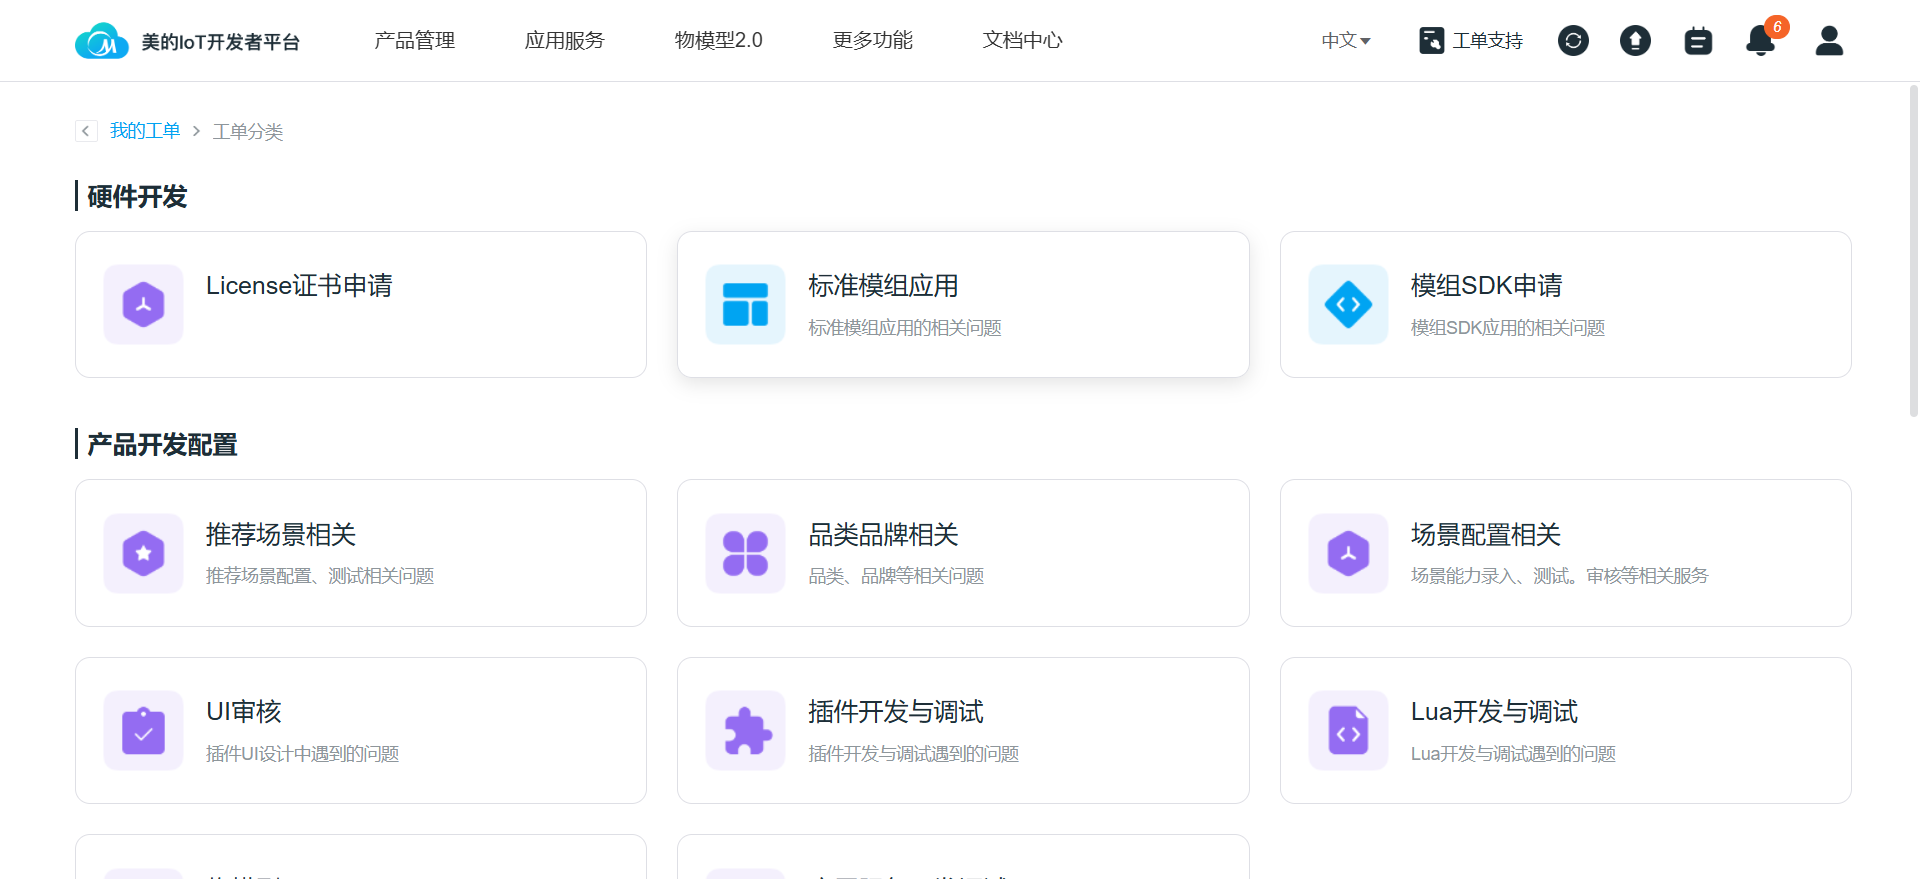This screenshot has height=879, width=1920.
Task: Click the calendar icon in header
Action: click(x=1698, y=41)
